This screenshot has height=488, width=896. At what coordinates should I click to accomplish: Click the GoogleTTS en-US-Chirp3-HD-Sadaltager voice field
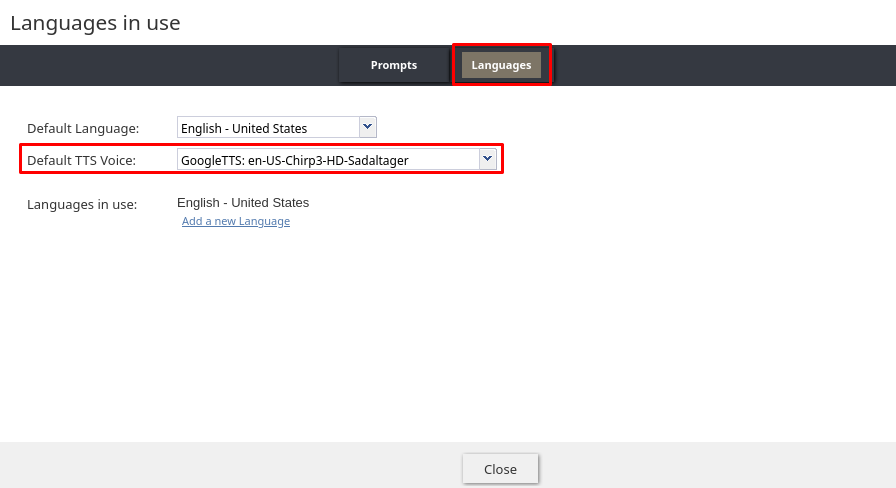click(327, 159)
